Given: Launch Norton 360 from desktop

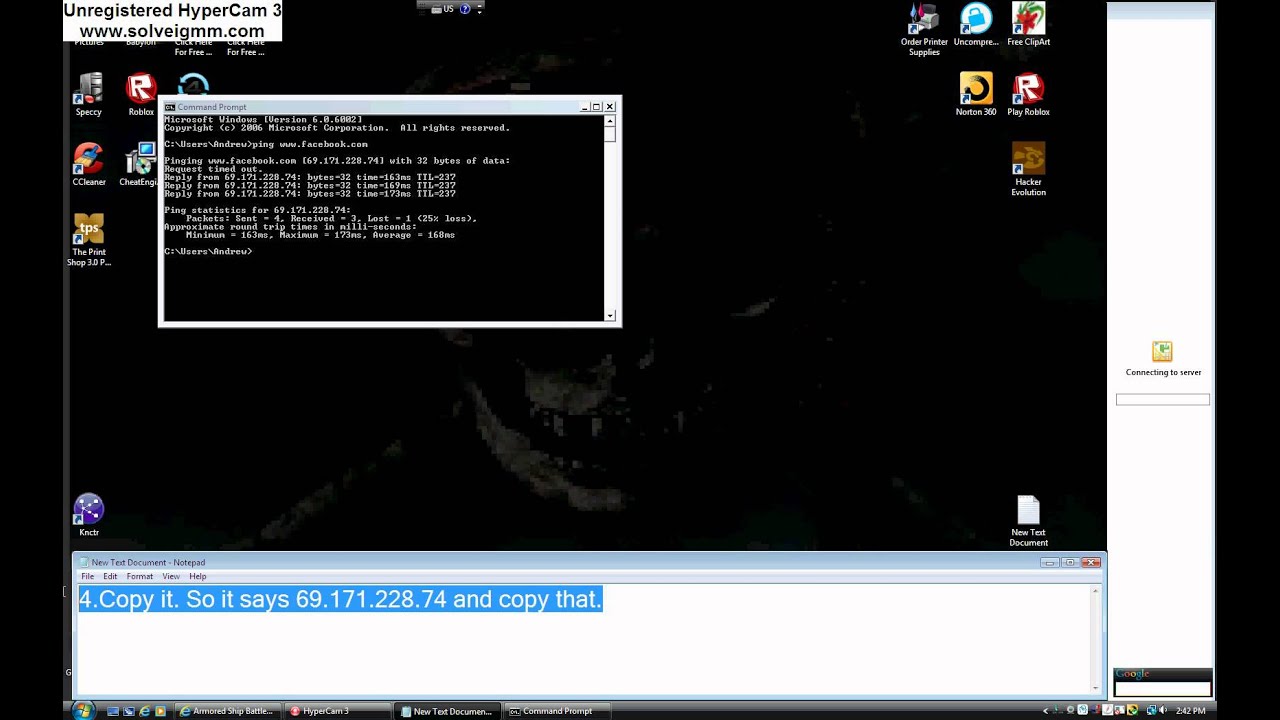Looking at the screenshot, I should [x=976, y=95].
